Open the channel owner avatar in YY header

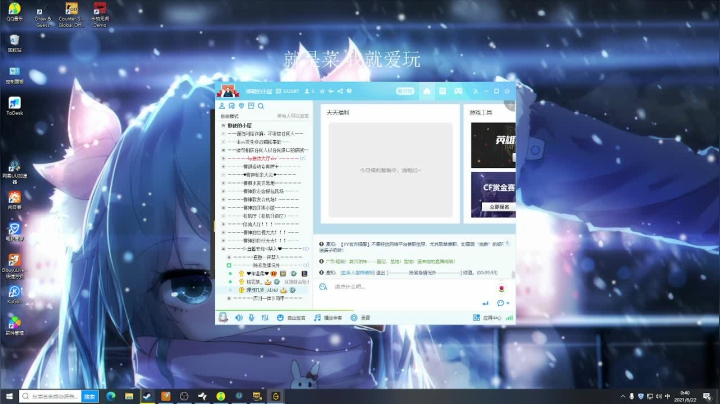pyautogui.click(x=228, y=91)
